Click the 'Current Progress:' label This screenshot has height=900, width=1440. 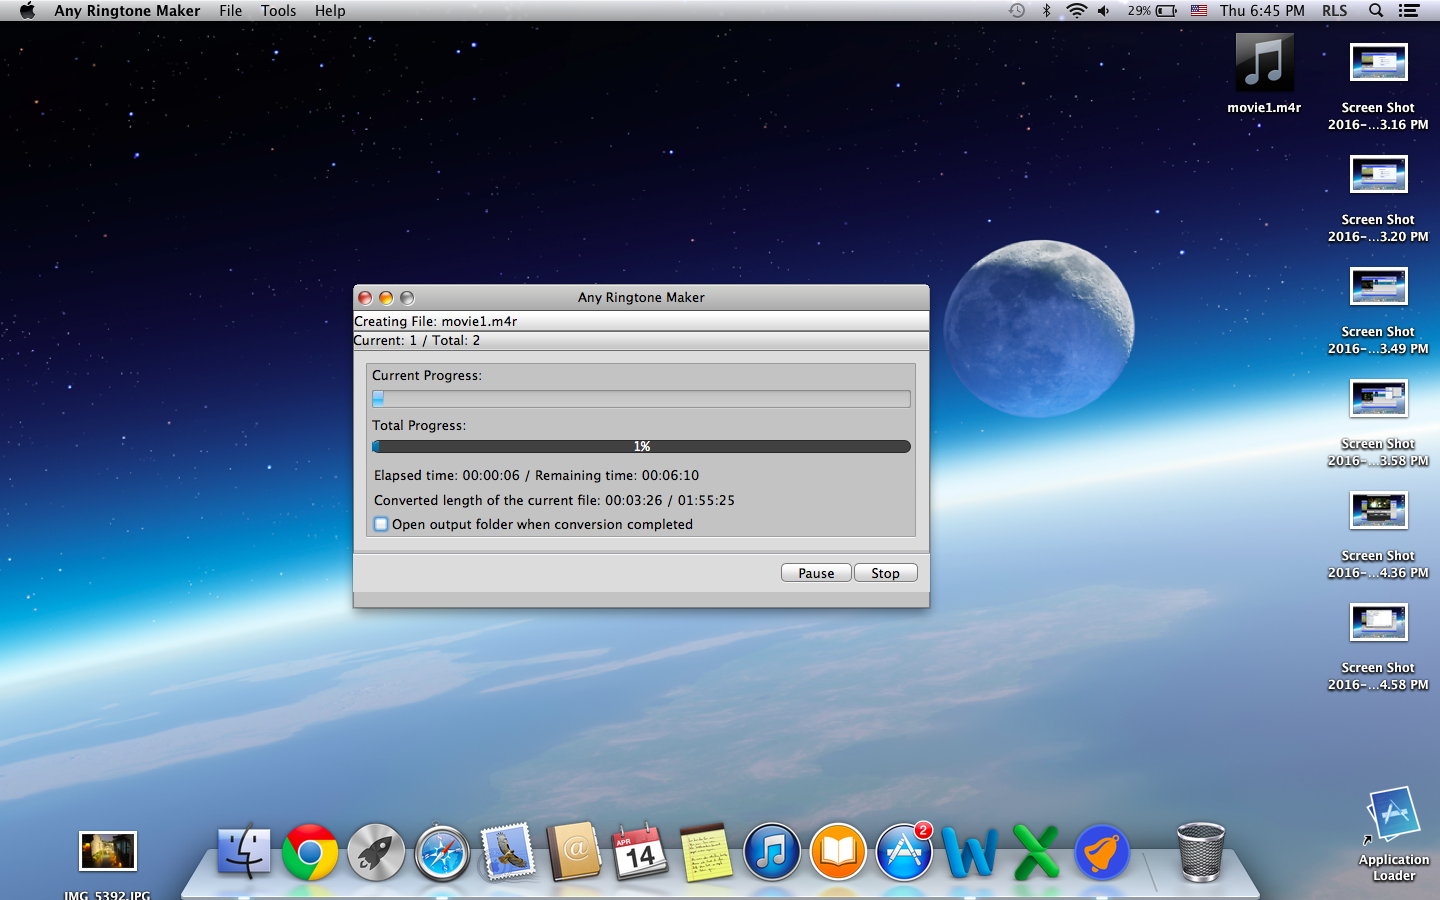point(427,375)
